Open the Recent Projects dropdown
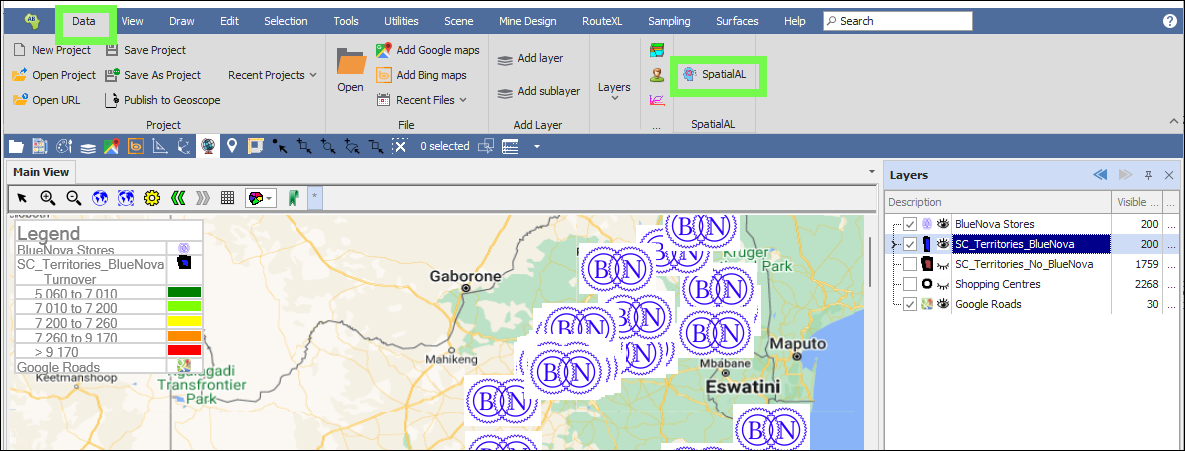Image resolution: width=1185 pixels, height=451 pixels. 272,75
